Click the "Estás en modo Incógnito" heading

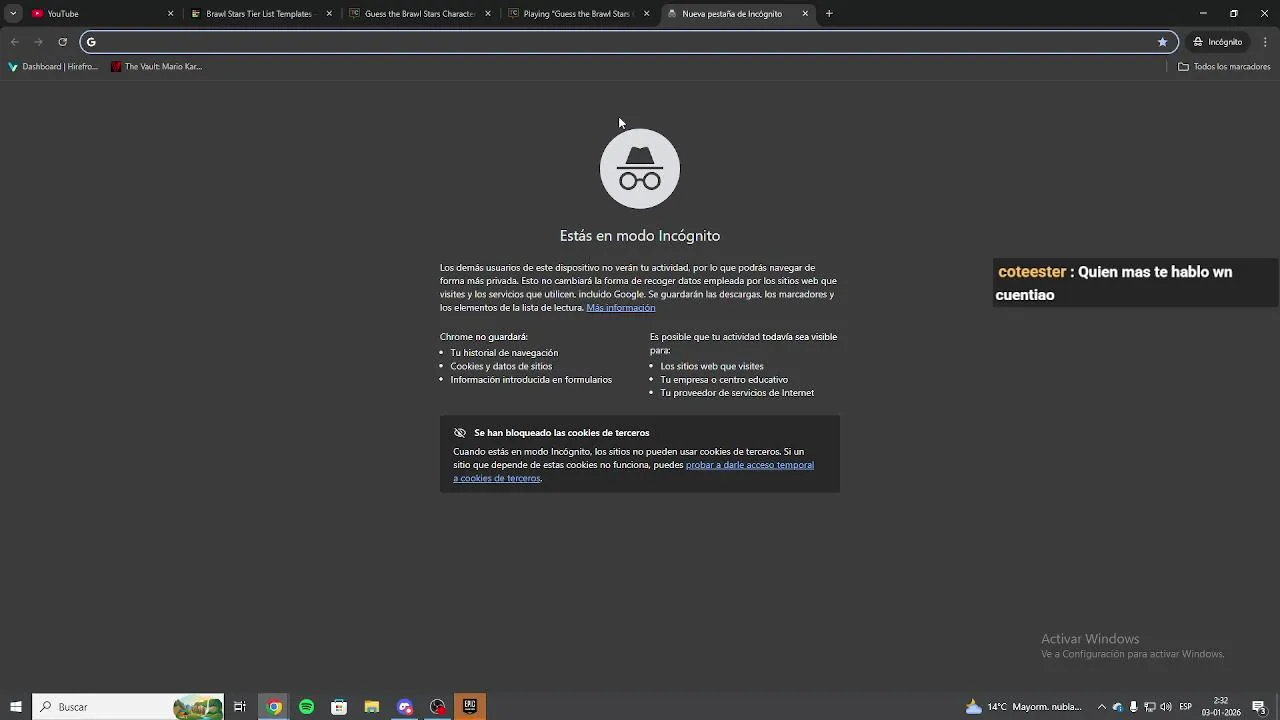[x=640, y=236]
